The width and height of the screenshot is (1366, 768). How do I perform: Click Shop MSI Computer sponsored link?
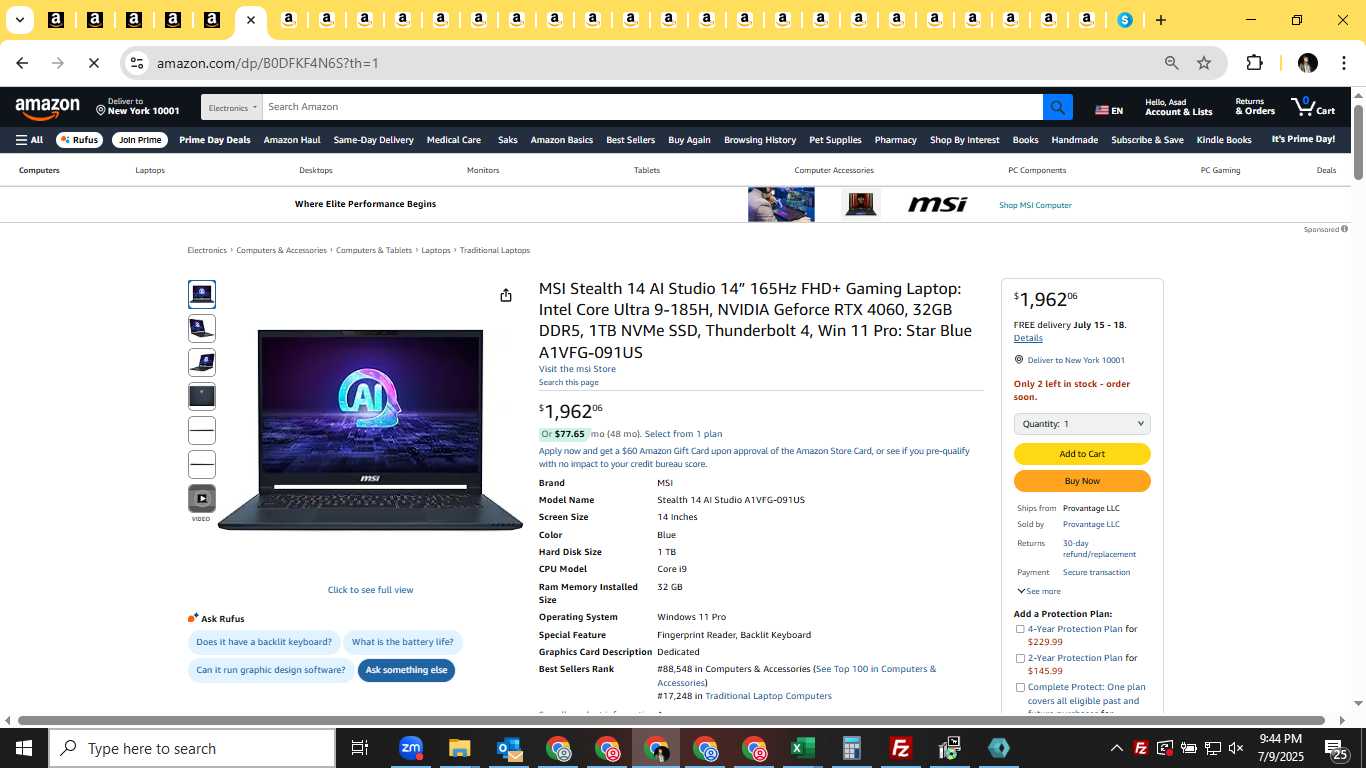pos(1035,205)
